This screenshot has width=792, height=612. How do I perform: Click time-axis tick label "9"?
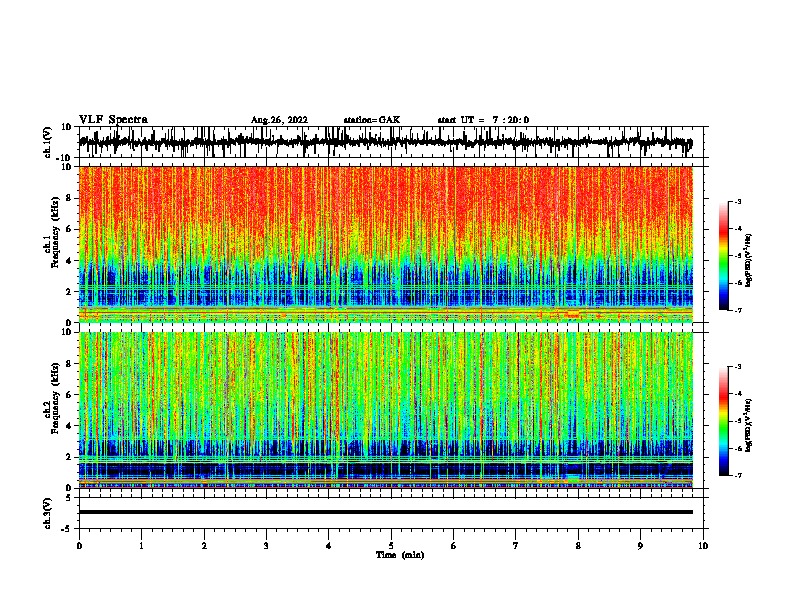pyautogui.click(x=640, y=546)
